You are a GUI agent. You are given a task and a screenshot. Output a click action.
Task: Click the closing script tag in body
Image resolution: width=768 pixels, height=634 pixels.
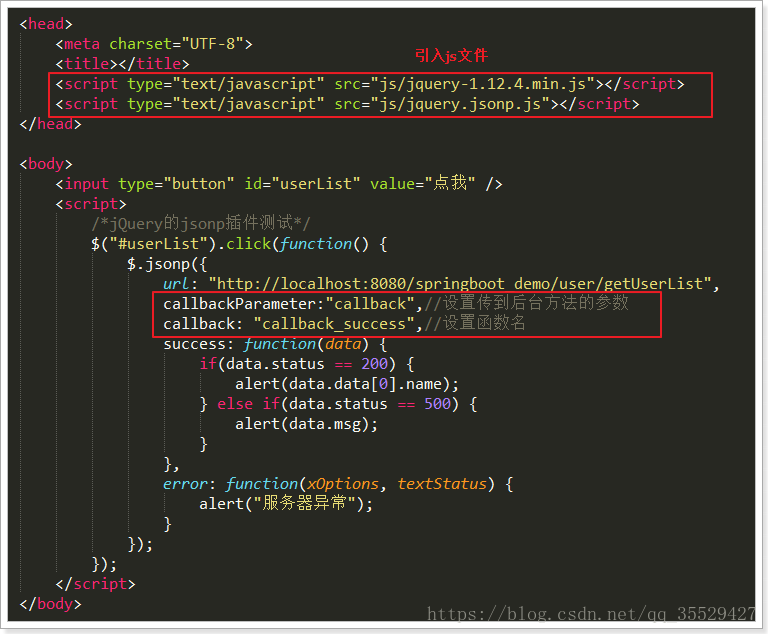tap(95, 584)
